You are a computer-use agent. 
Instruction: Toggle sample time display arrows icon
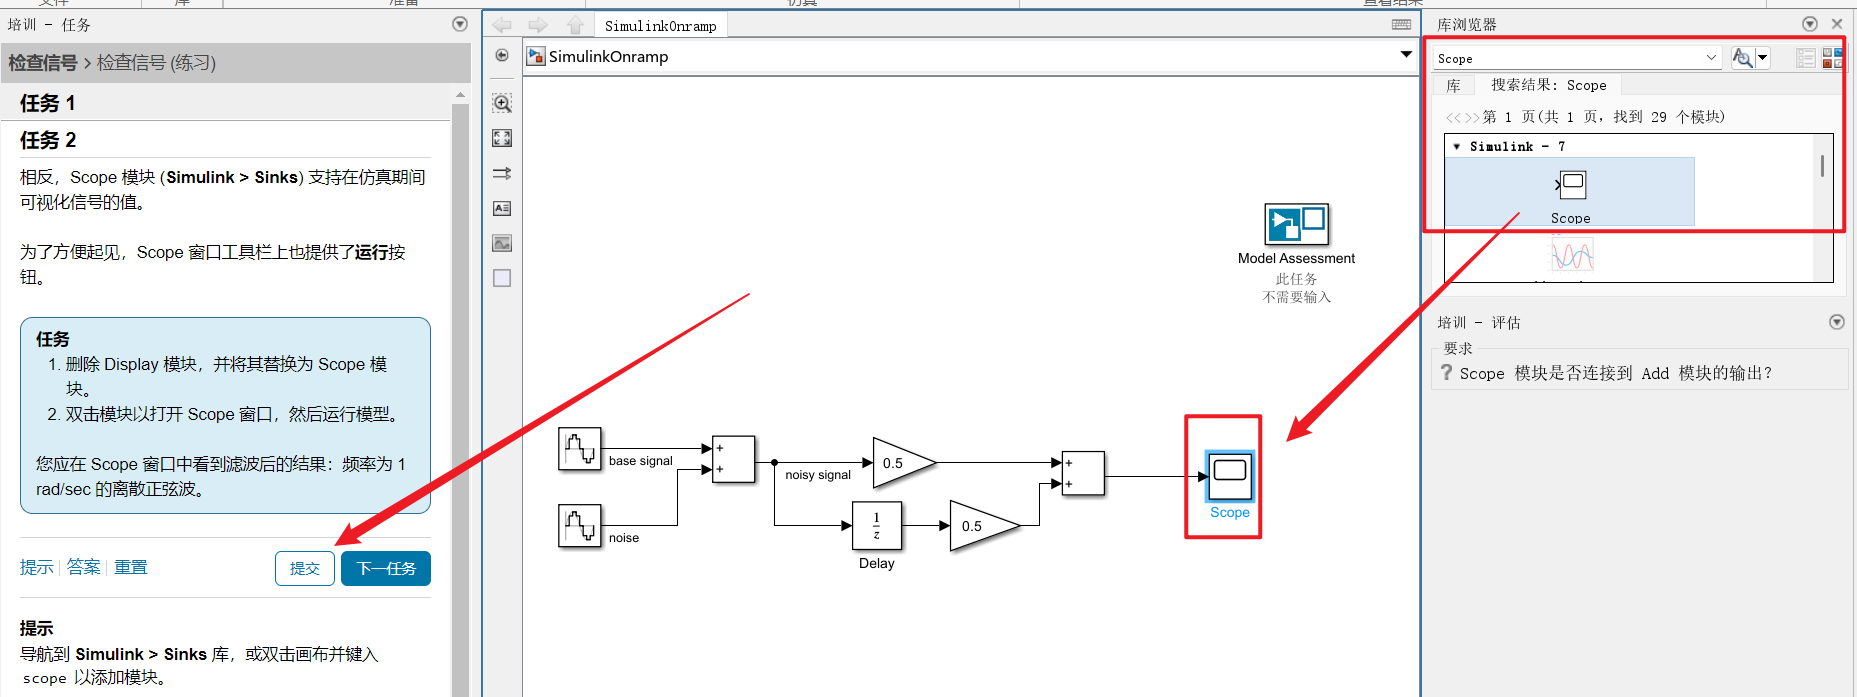[x=502, y=173]
